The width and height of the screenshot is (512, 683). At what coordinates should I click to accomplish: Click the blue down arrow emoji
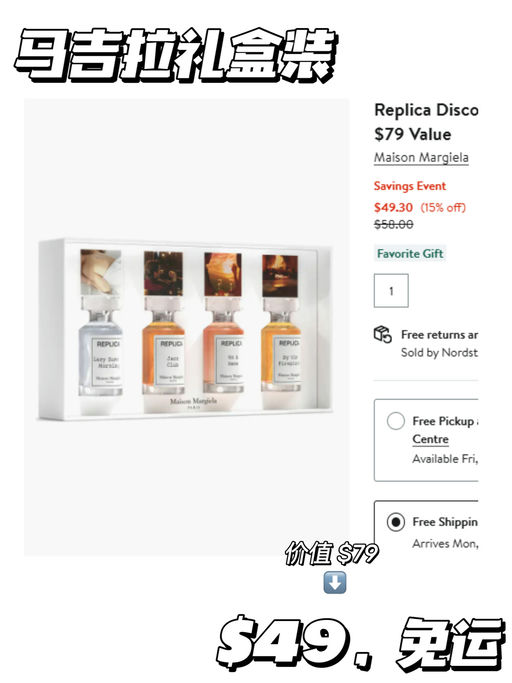tap(335, 583)
